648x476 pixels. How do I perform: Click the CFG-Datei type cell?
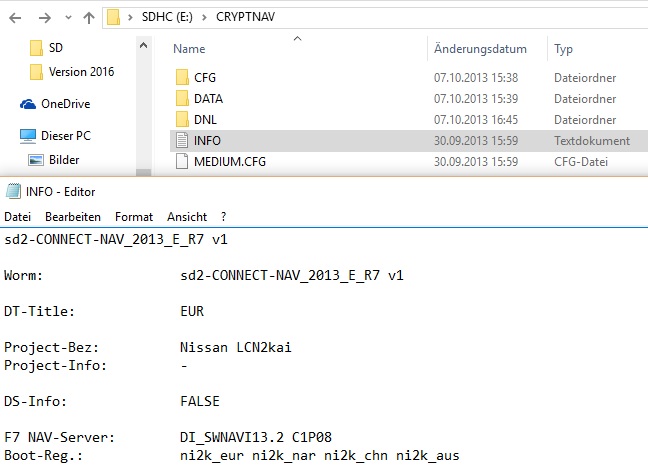tap(581, 162)
